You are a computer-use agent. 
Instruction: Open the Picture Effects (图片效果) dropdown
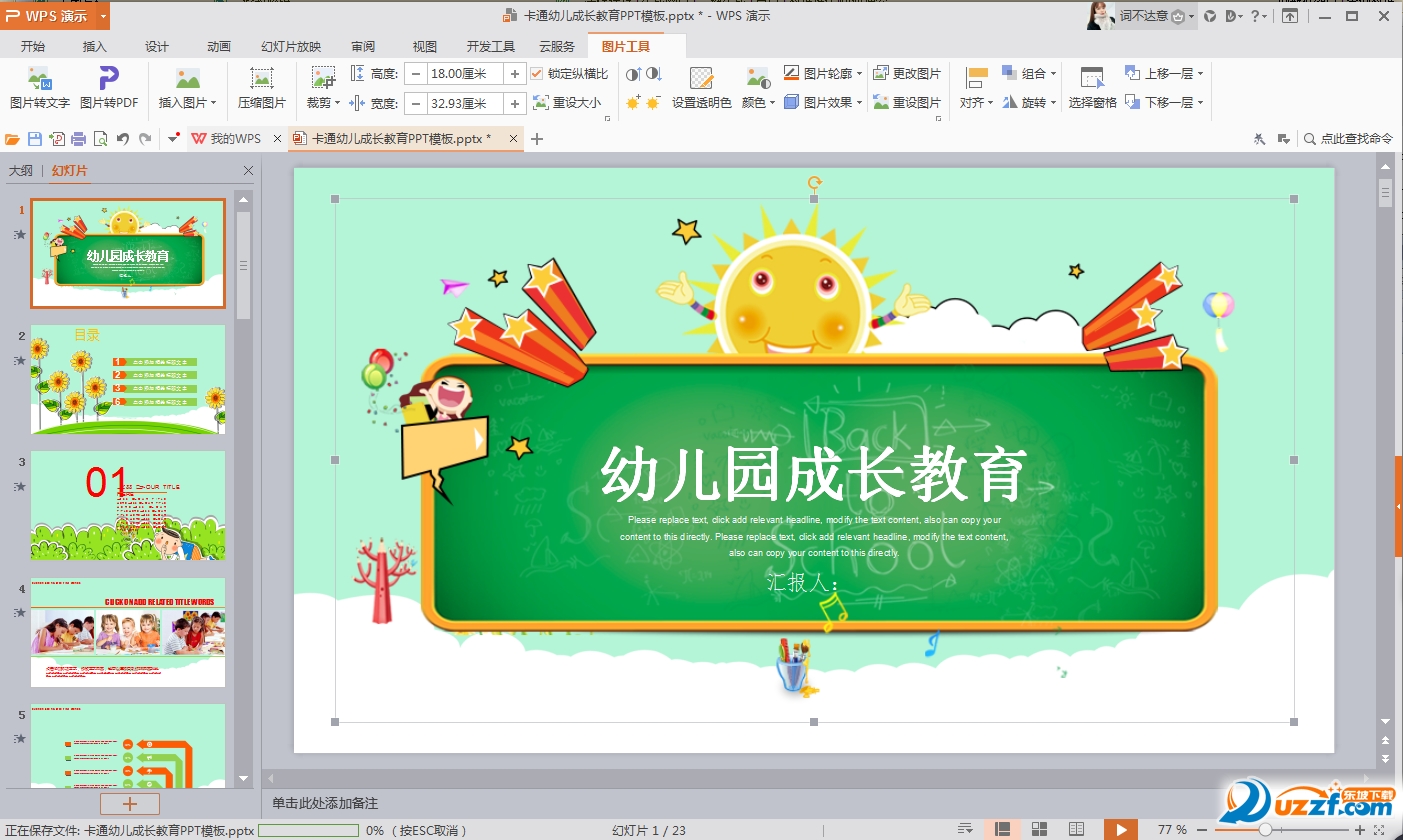click(824, 102)
